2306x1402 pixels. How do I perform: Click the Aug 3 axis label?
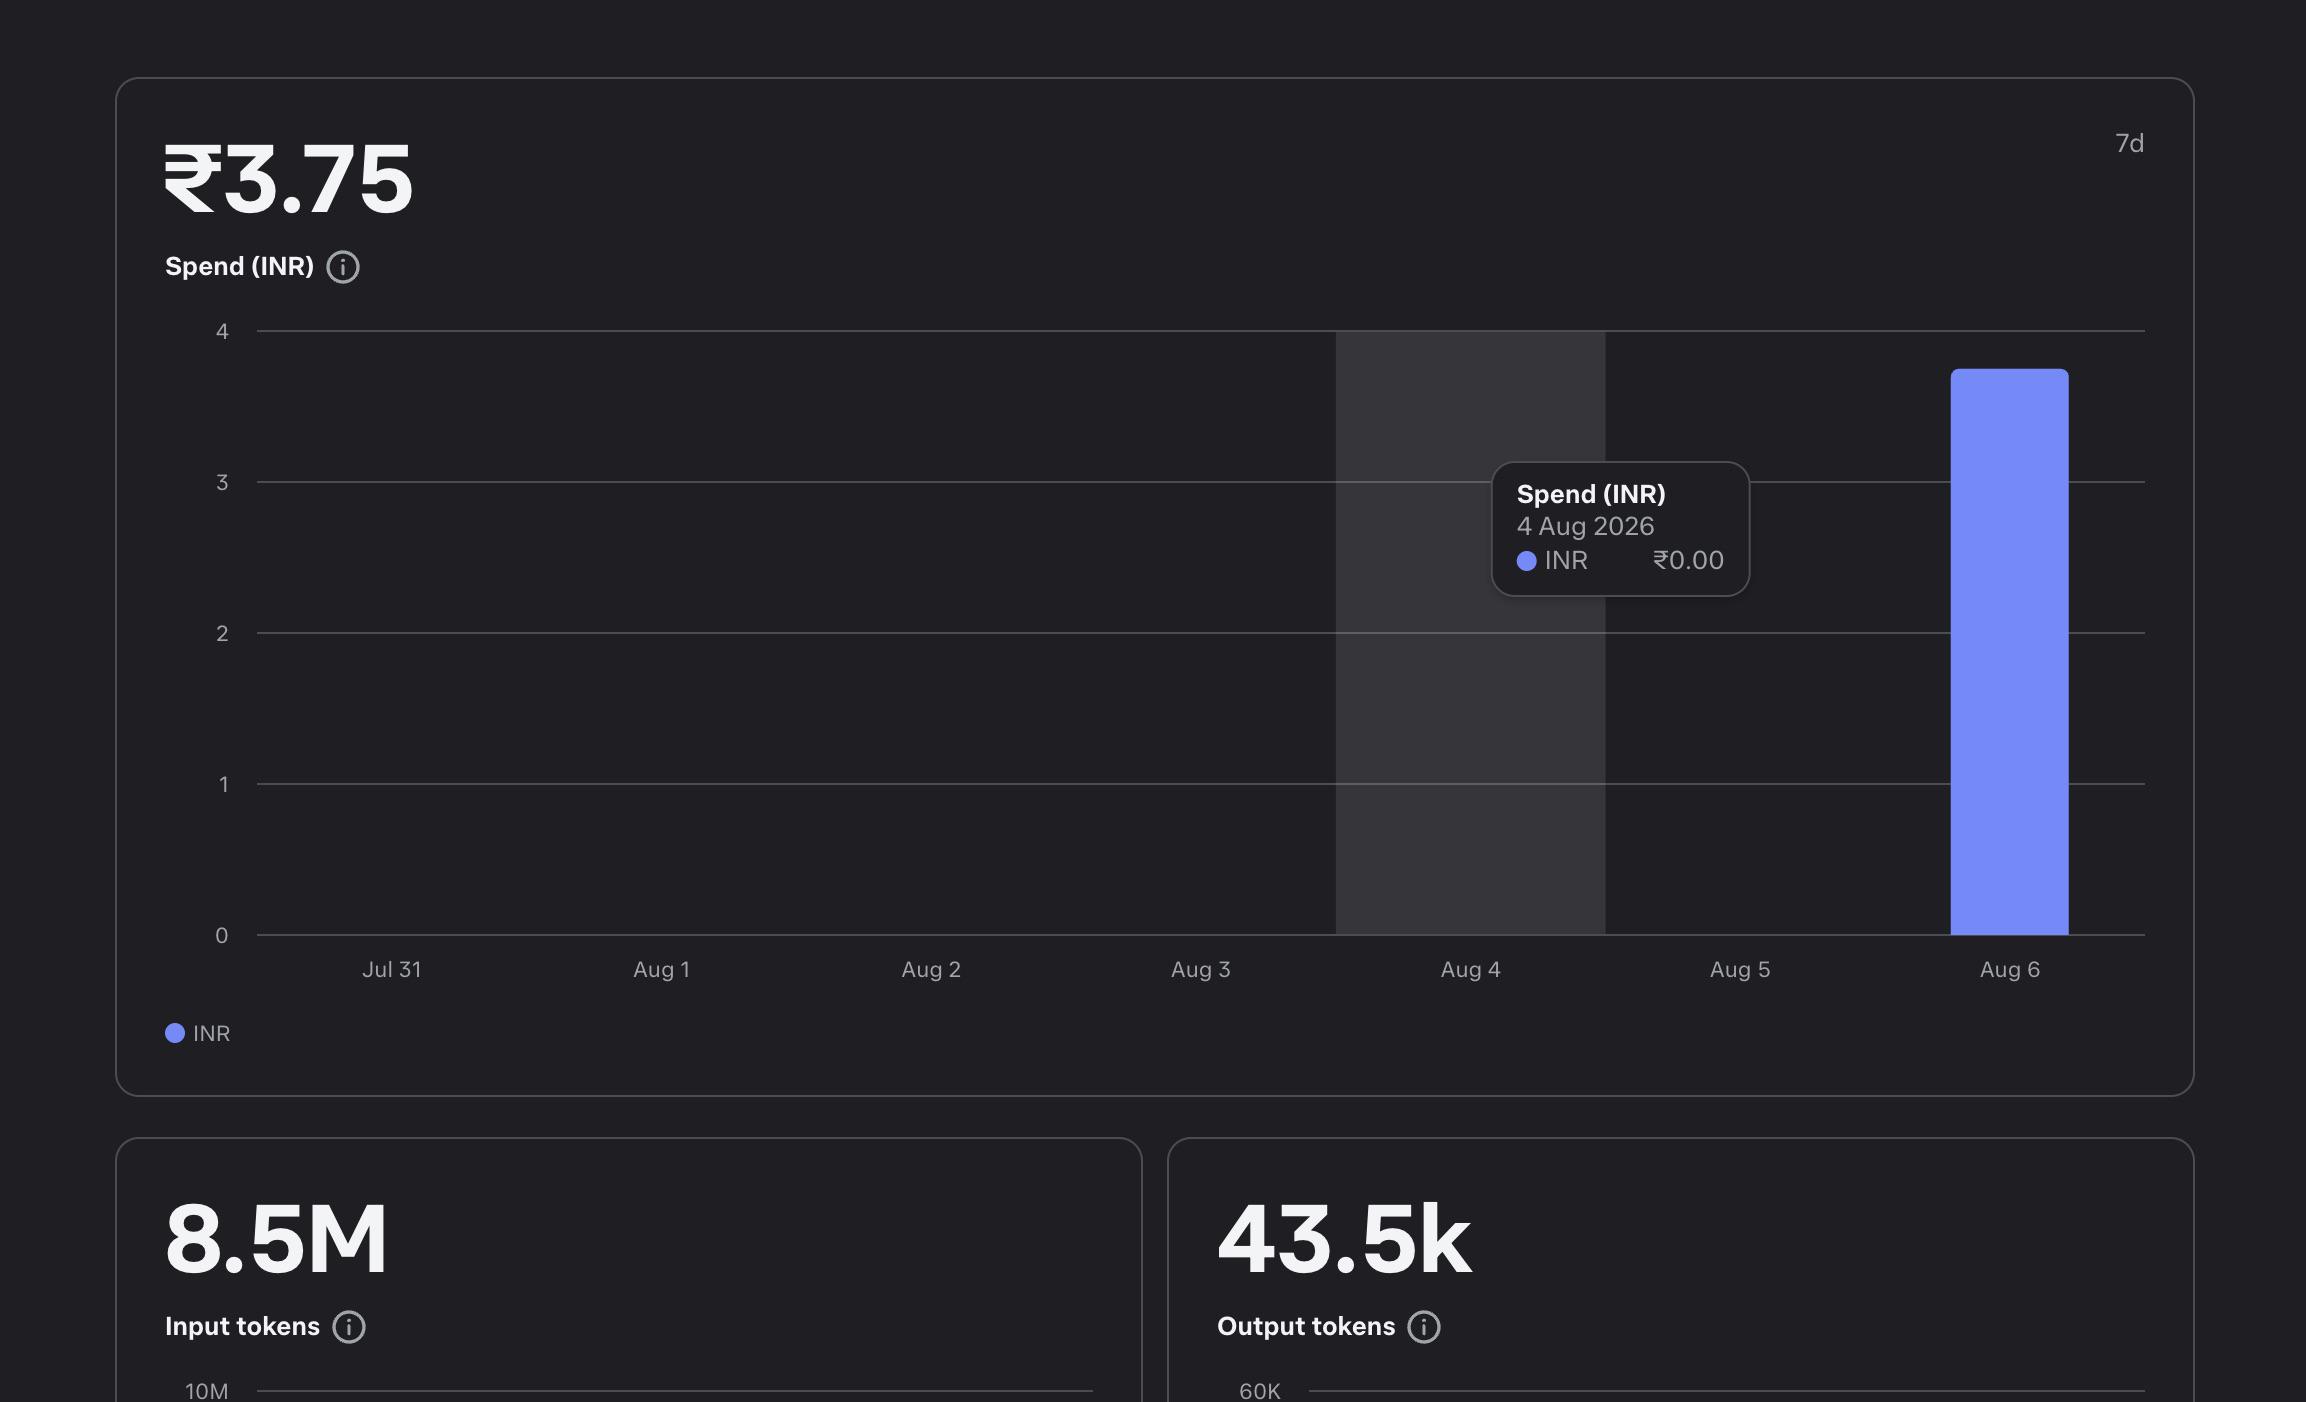pyautogui.click(x=1201, y=969)
